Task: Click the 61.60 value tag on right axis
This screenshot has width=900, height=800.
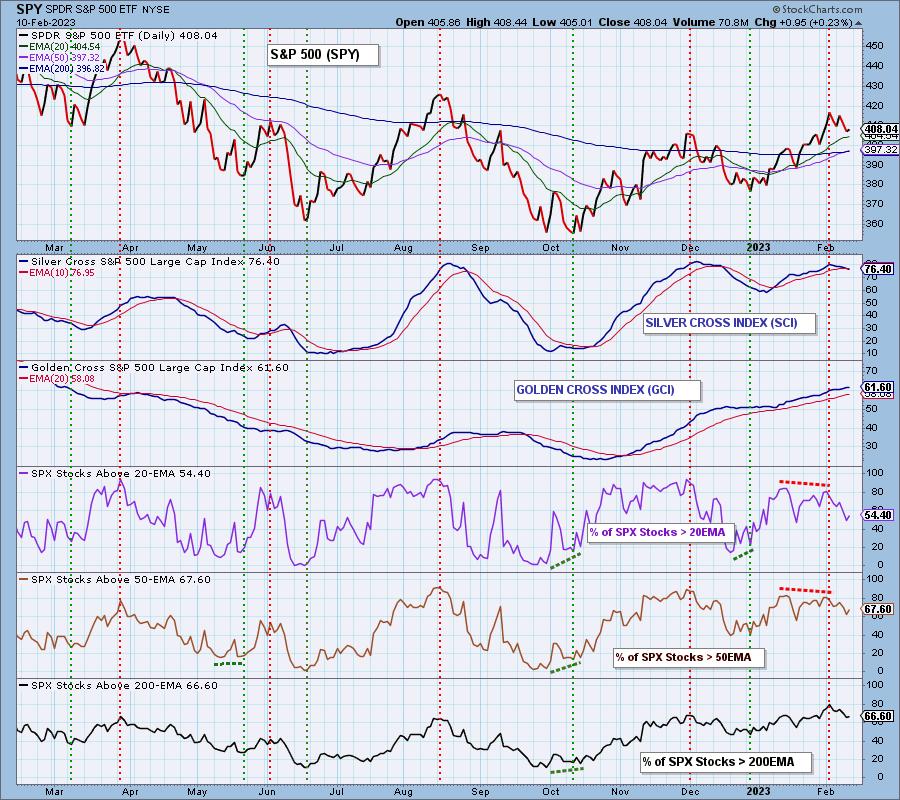Action: coord(878,387)
